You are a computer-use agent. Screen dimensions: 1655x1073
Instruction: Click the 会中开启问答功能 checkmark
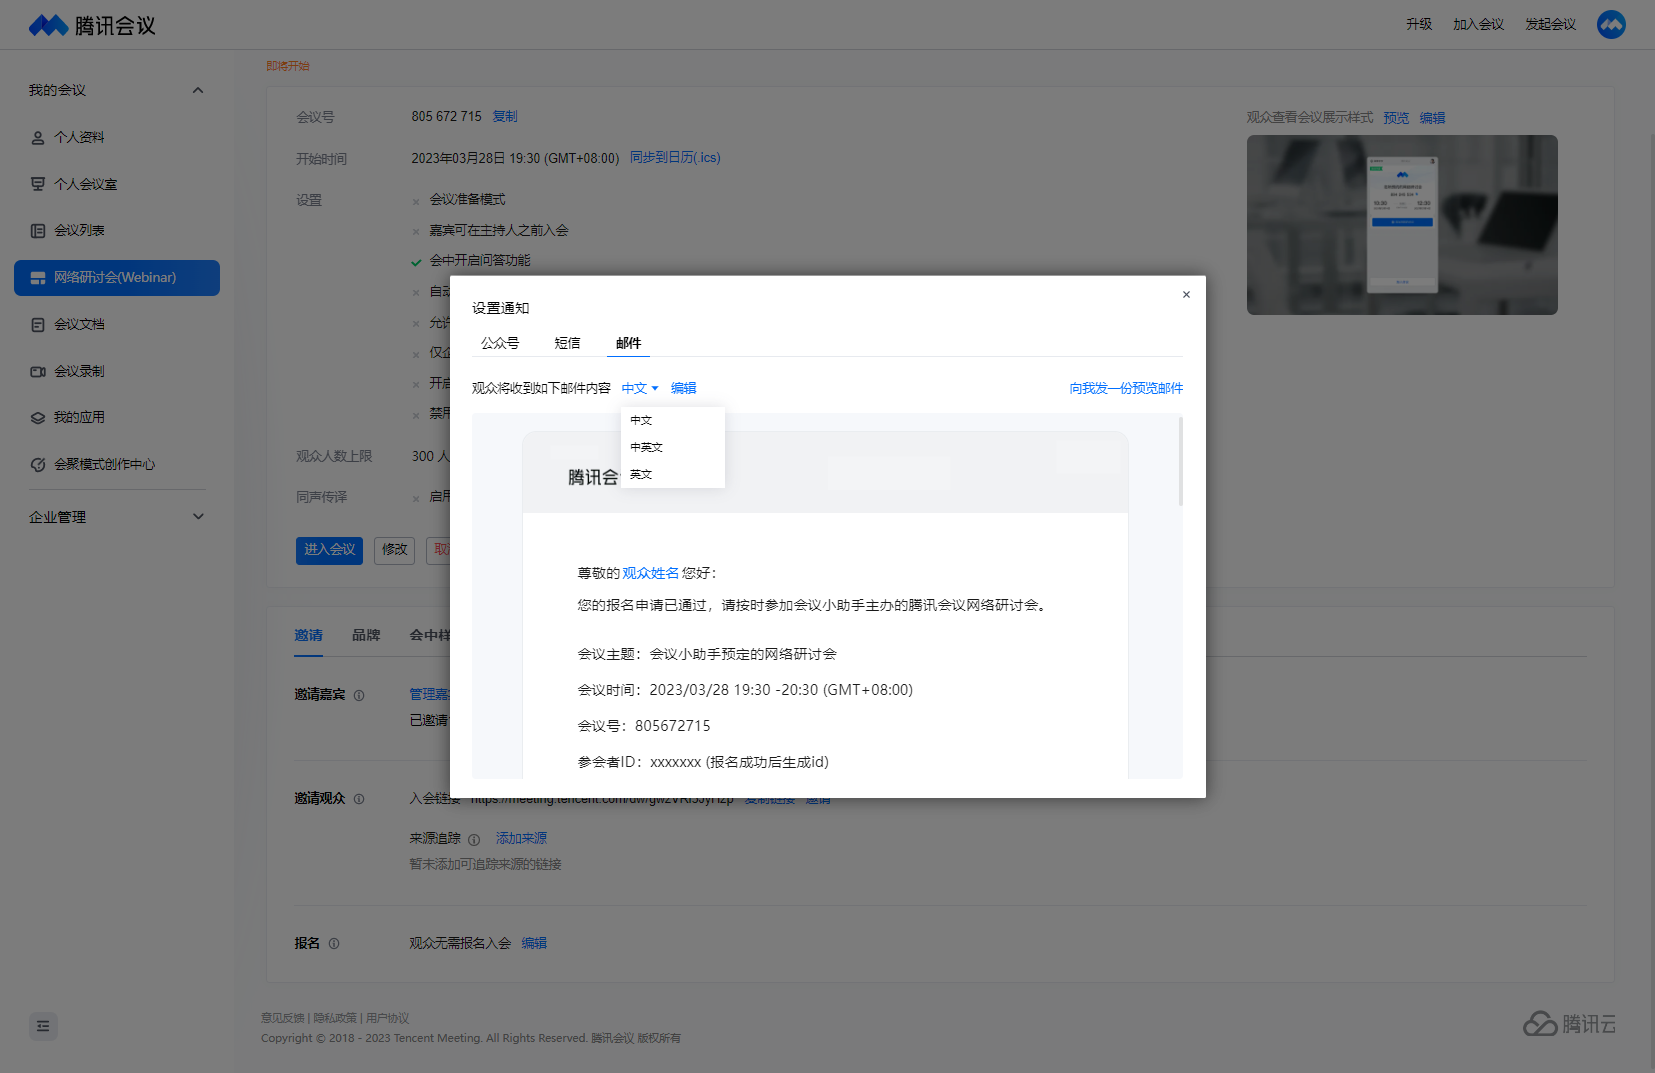(416, 262)
